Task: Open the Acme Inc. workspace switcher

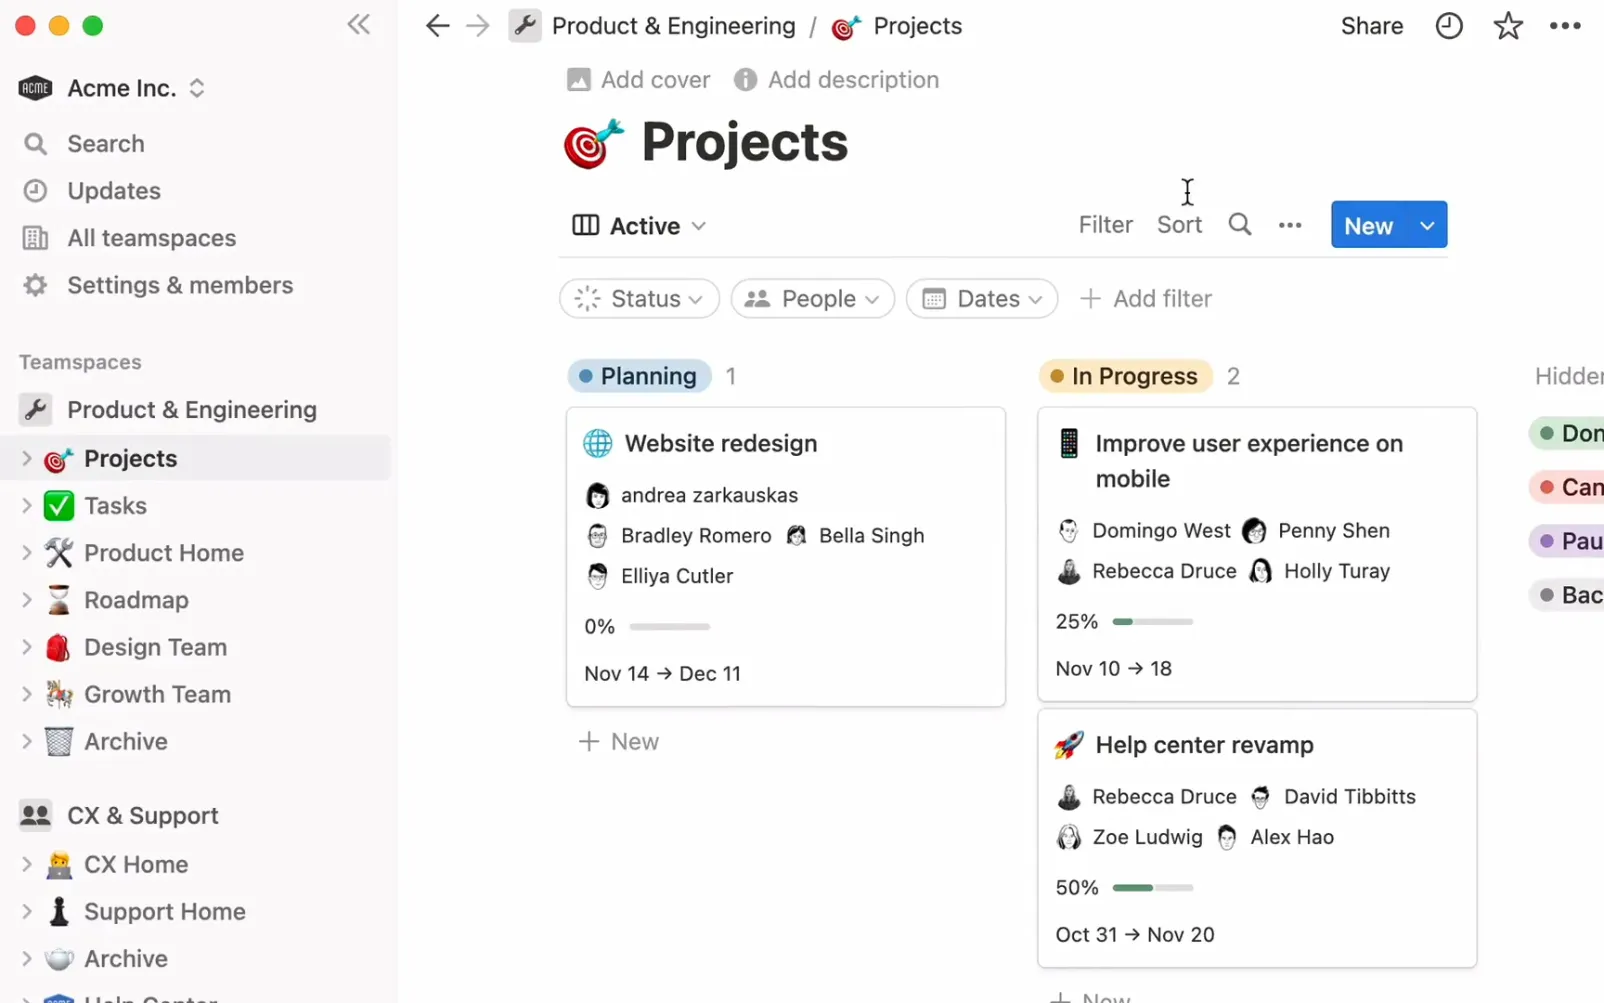Action: (113, 88)
